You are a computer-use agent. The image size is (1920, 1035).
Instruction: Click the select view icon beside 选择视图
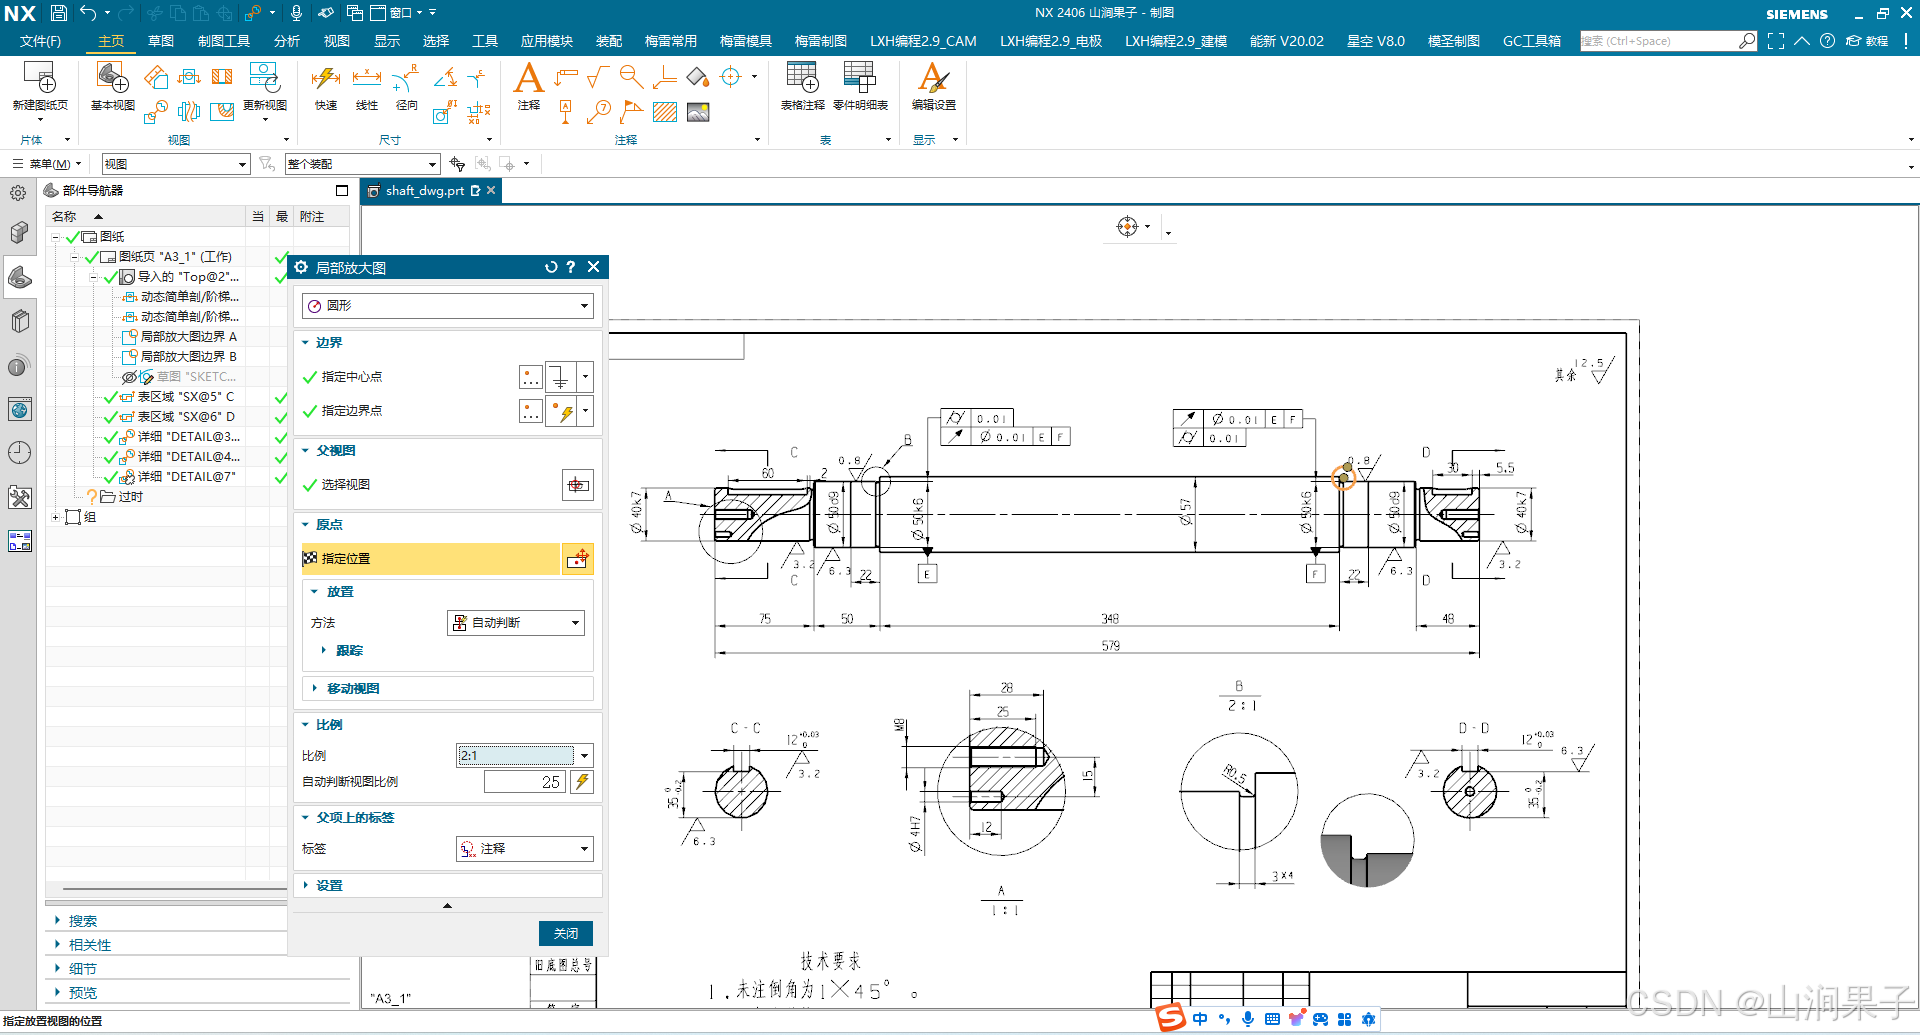pyautogui.click(x=578, y=485)
